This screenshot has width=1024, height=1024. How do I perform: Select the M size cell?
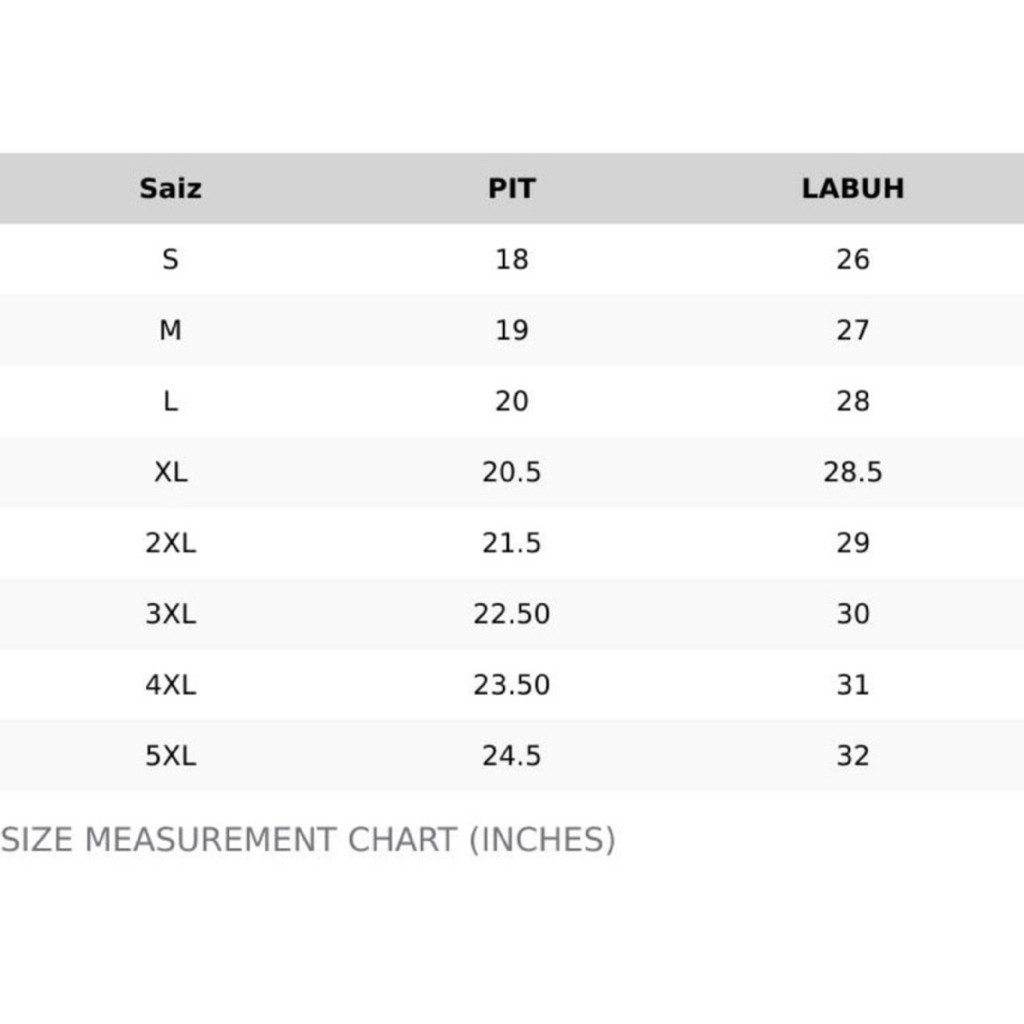click(x=170, y=330)
